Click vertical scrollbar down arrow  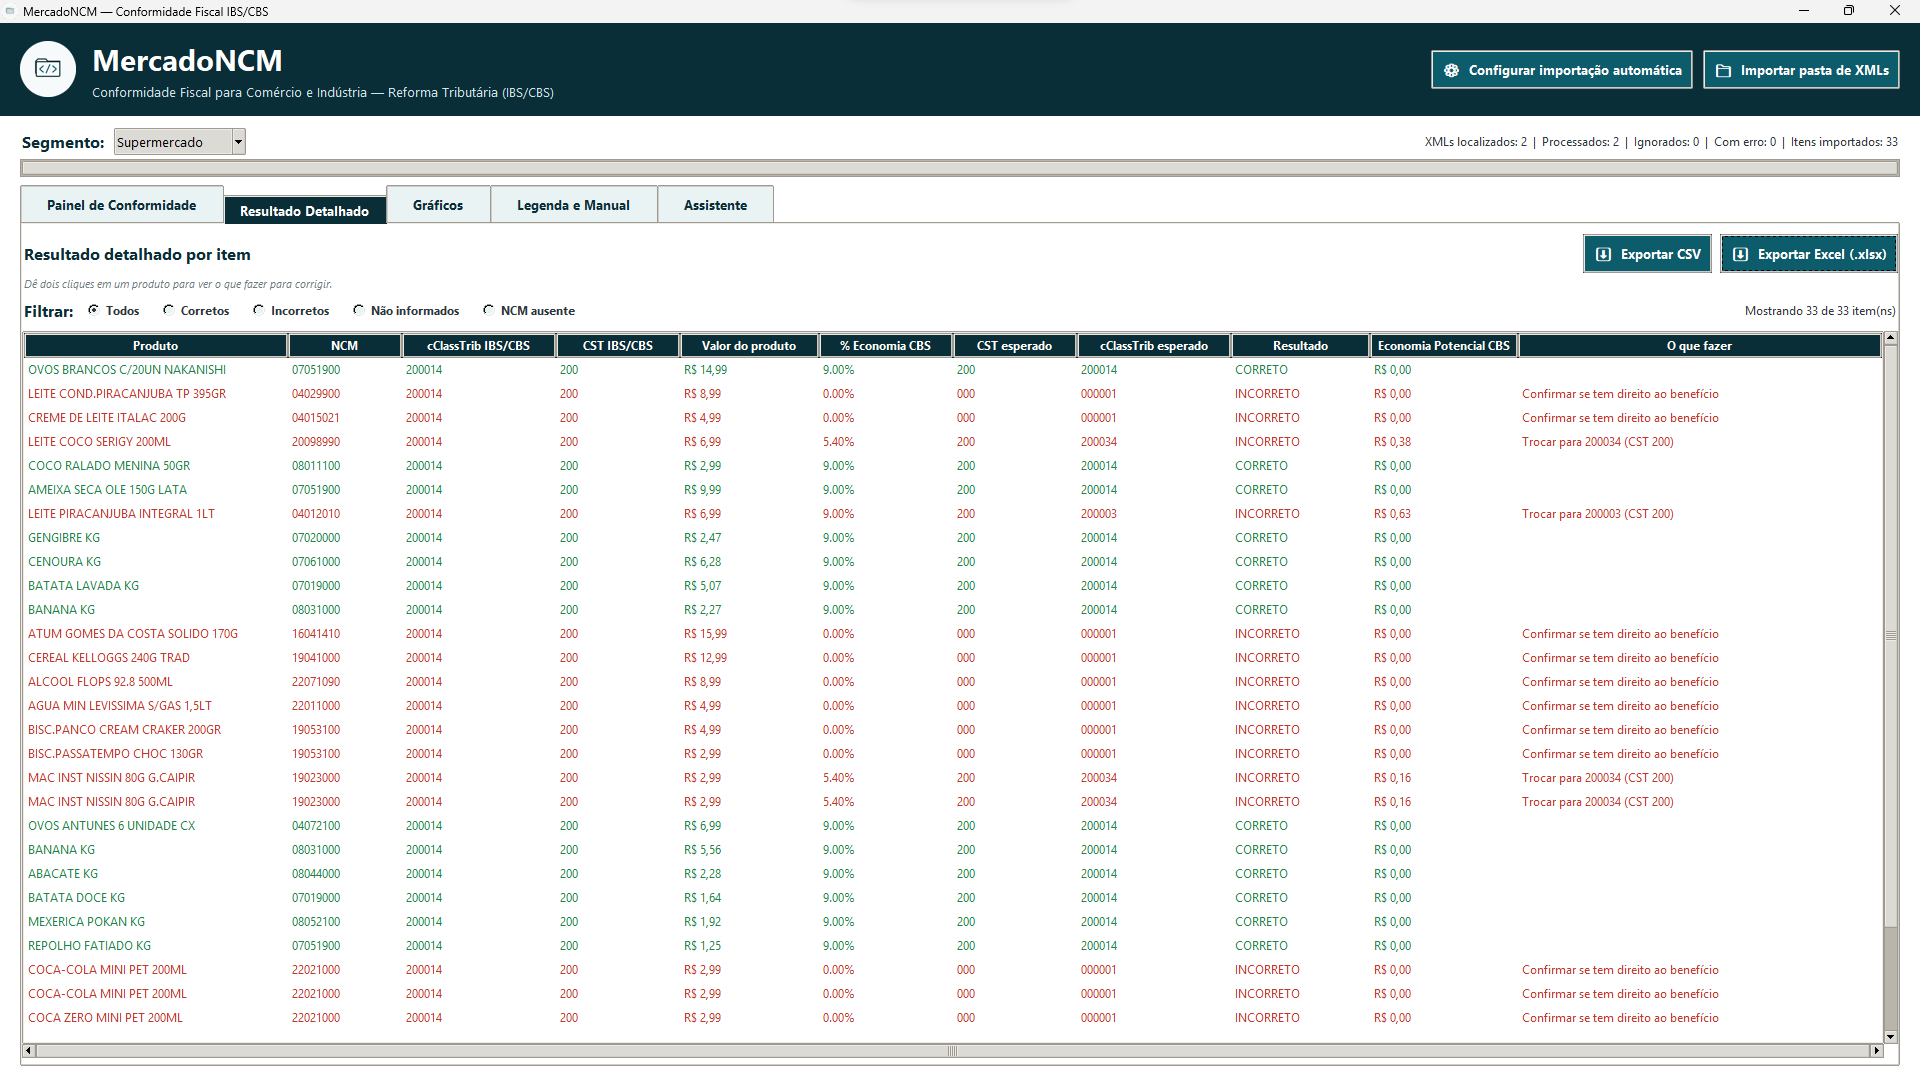[x=1890, y=1037]
